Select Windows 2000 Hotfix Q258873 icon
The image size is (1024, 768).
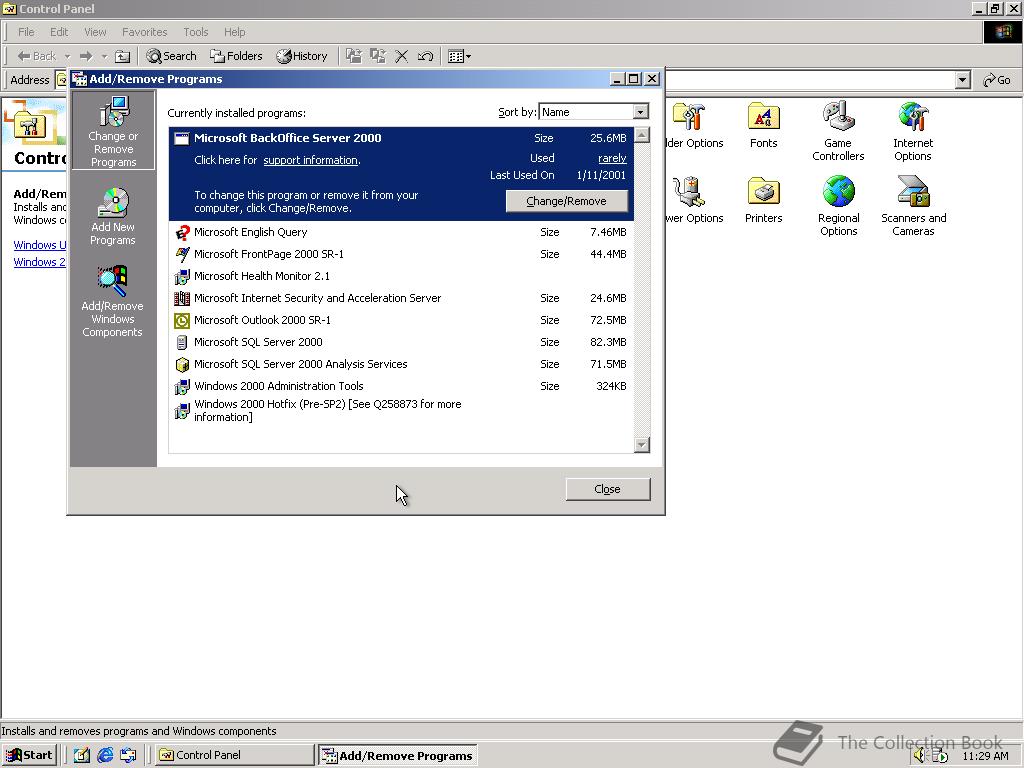point(182,411)
